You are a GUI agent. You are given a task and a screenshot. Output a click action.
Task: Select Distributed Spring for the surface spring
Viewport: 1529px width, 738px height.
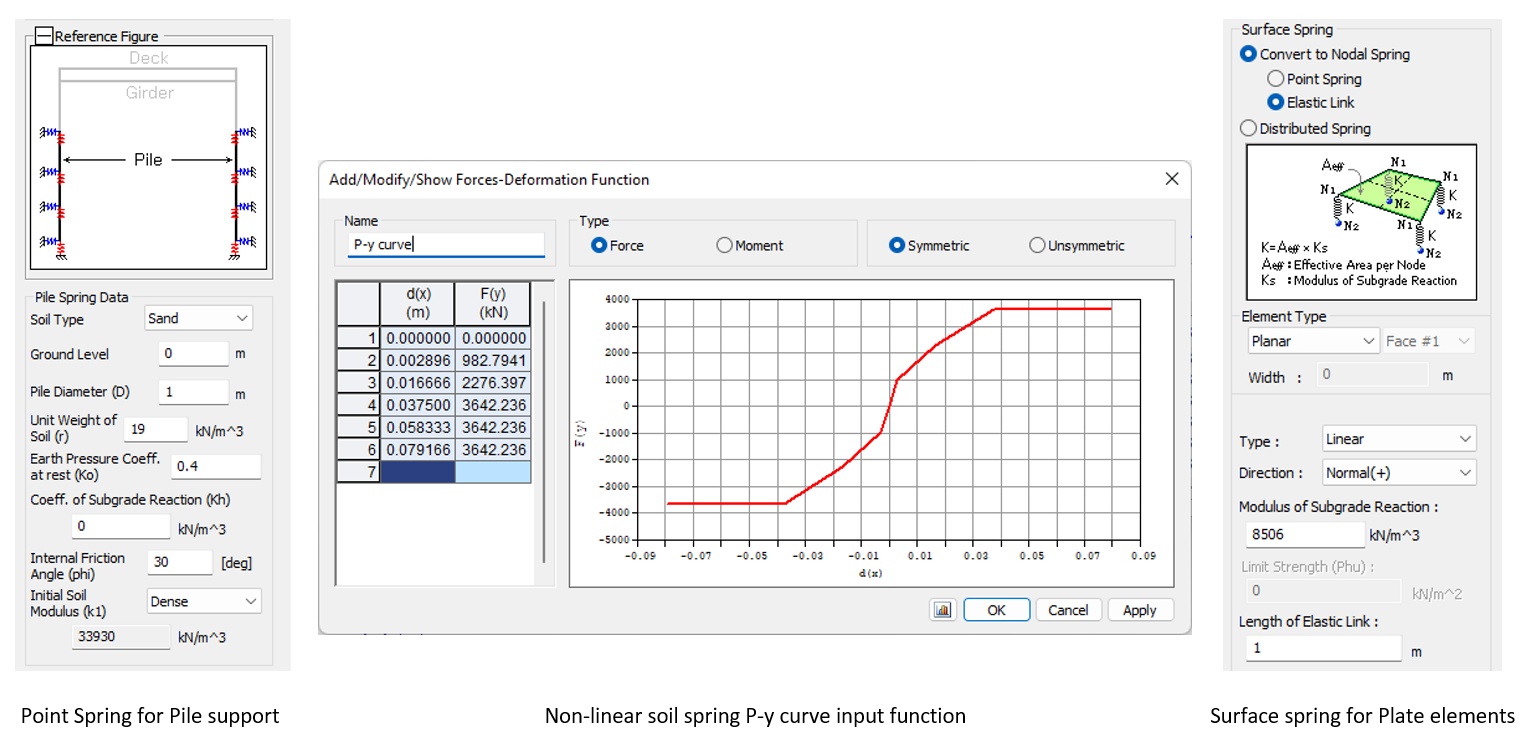pos(1250,128)
